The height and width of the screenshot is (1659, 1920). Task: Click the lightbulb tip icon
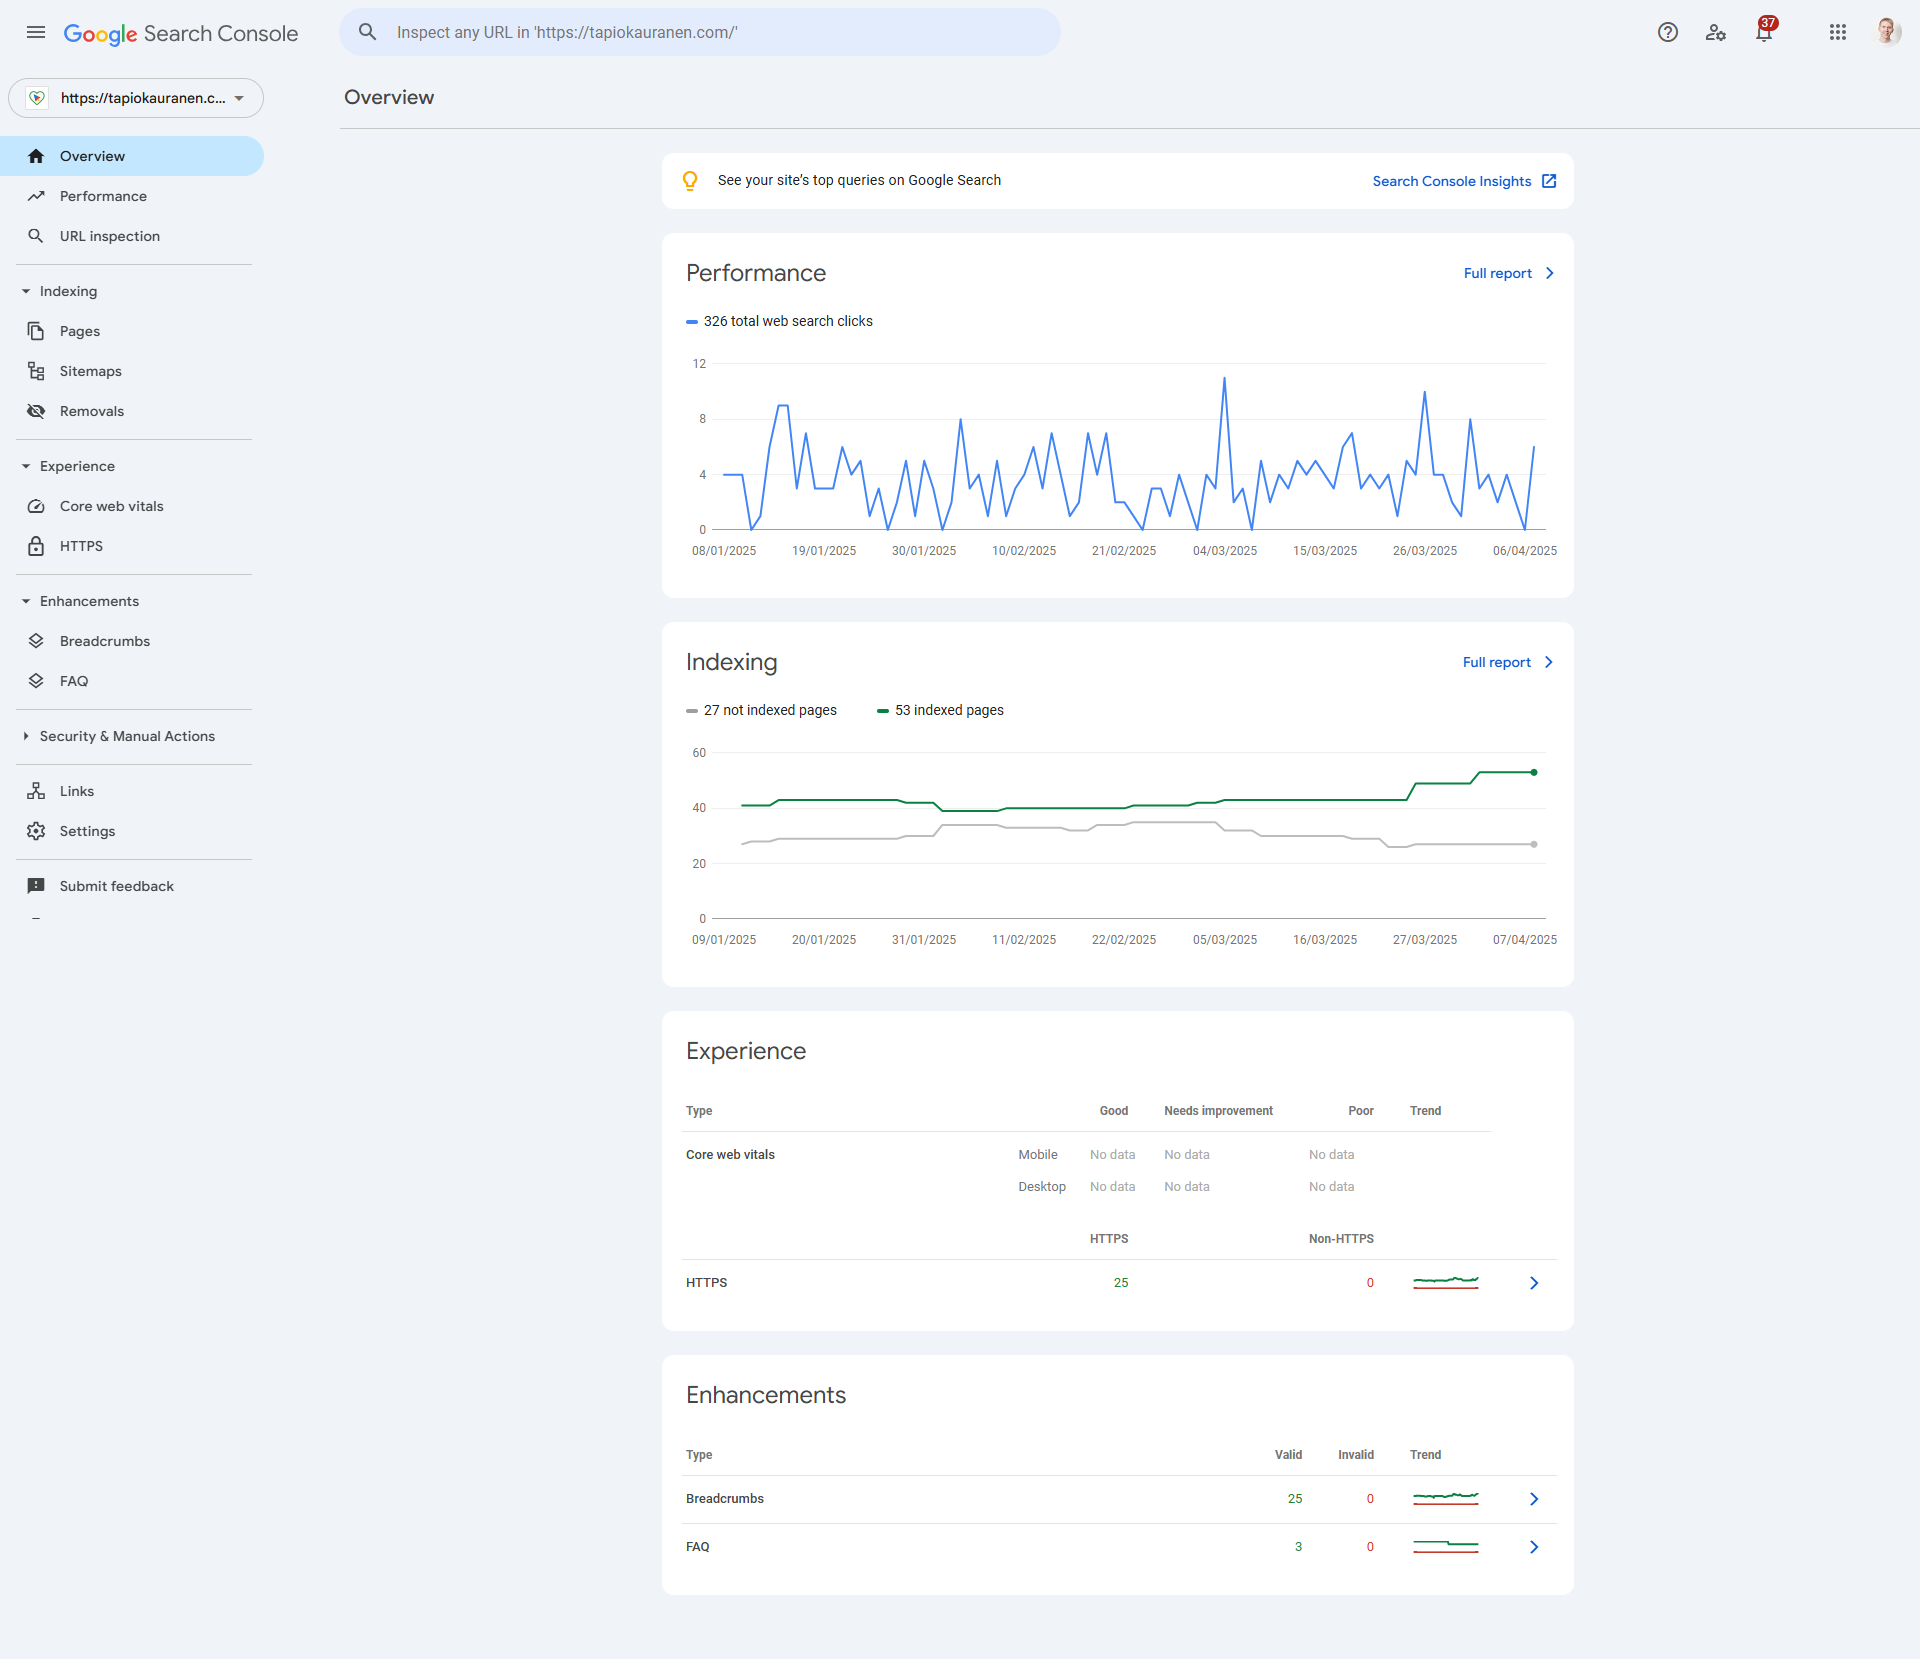point(690,180)
